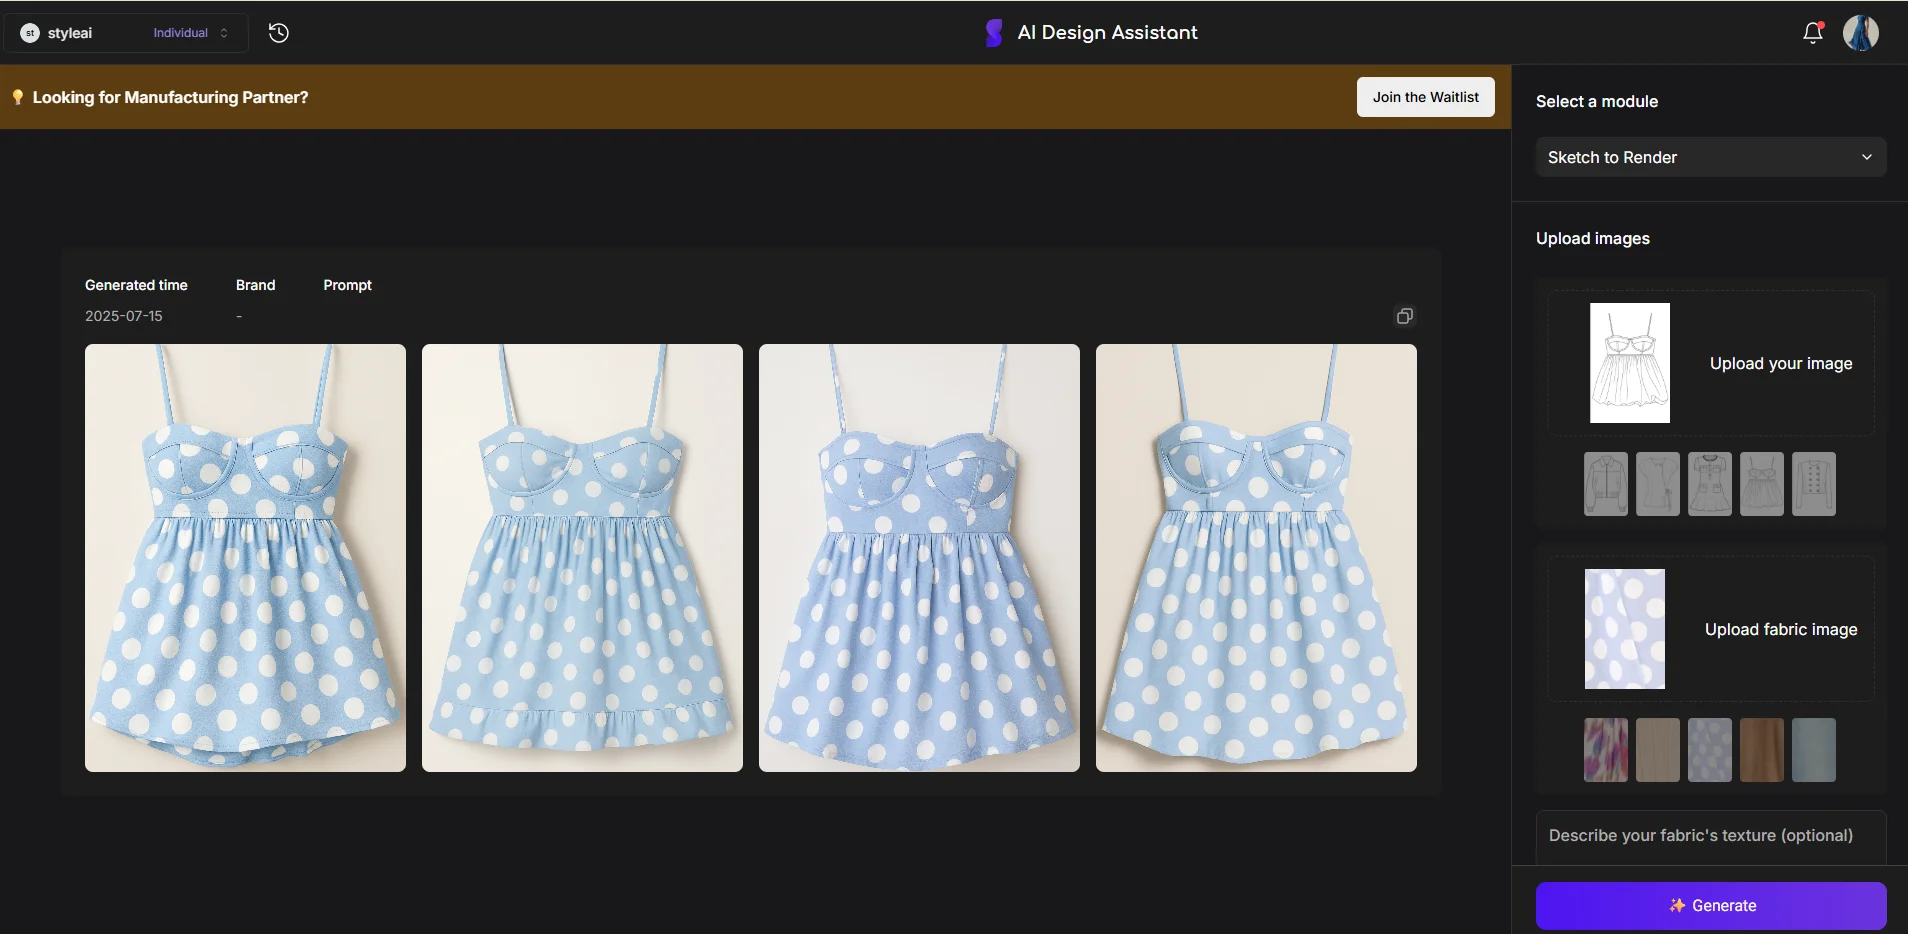Select the double-breasted jacket sketch sample
Viewport: 1908px width, 934px height.
[x=1813, y=484]
